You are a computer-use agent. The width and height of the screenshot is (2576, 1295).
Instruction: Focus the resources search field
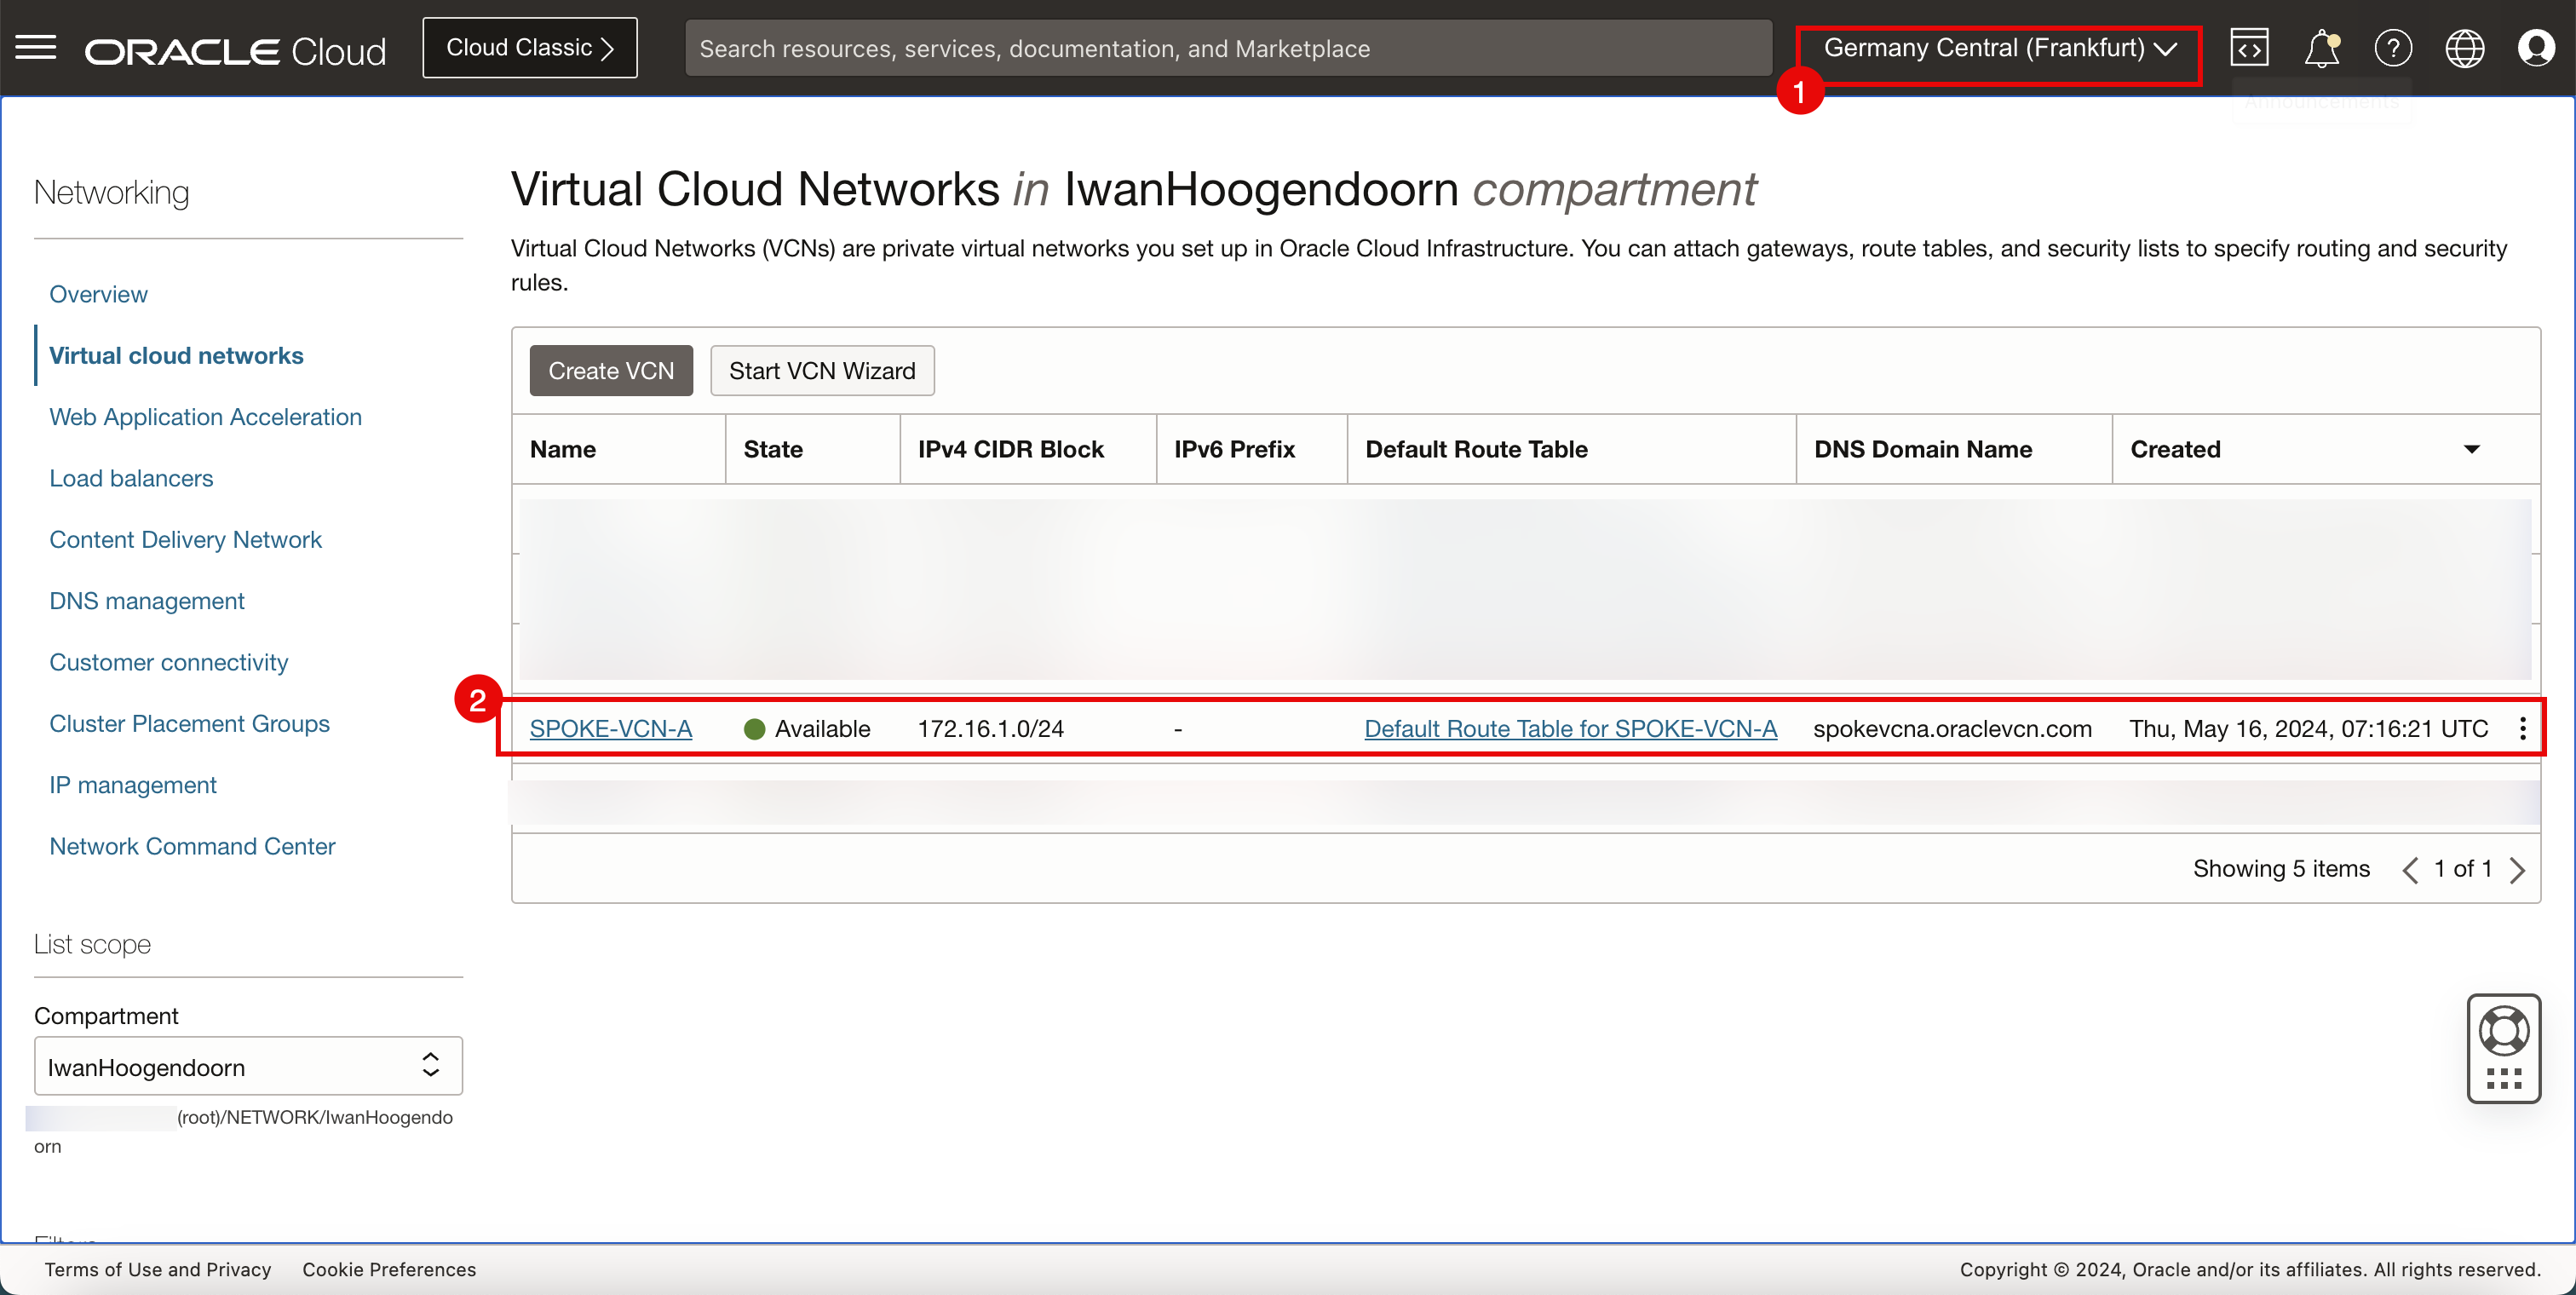pyautogui.click(x=1227, y=48)
